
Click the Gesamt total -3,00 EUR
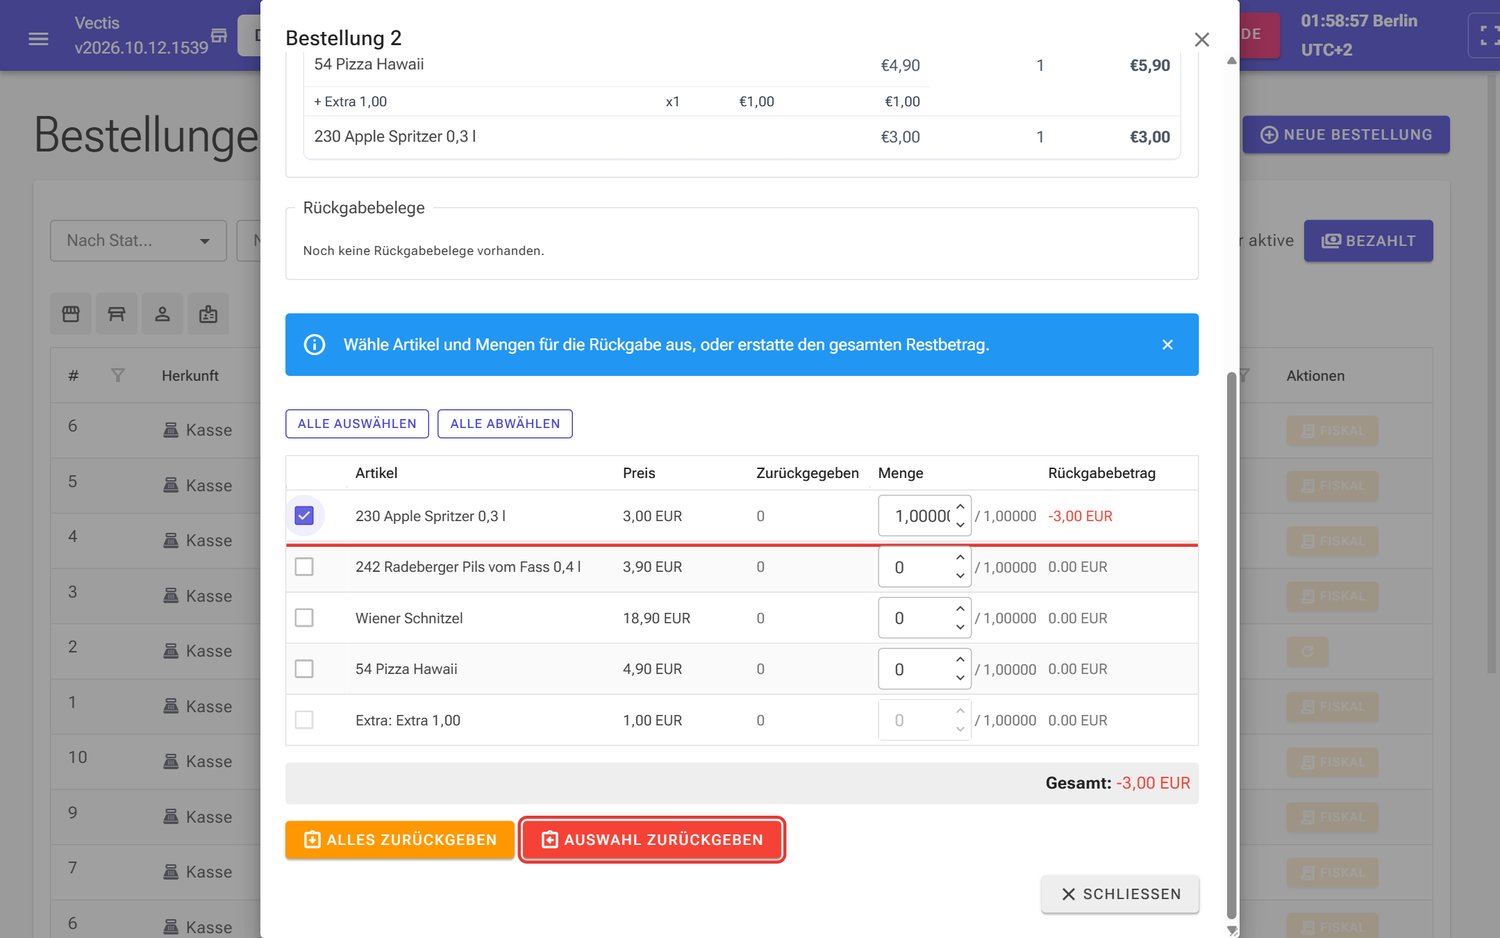click(x=1118, y=783)
